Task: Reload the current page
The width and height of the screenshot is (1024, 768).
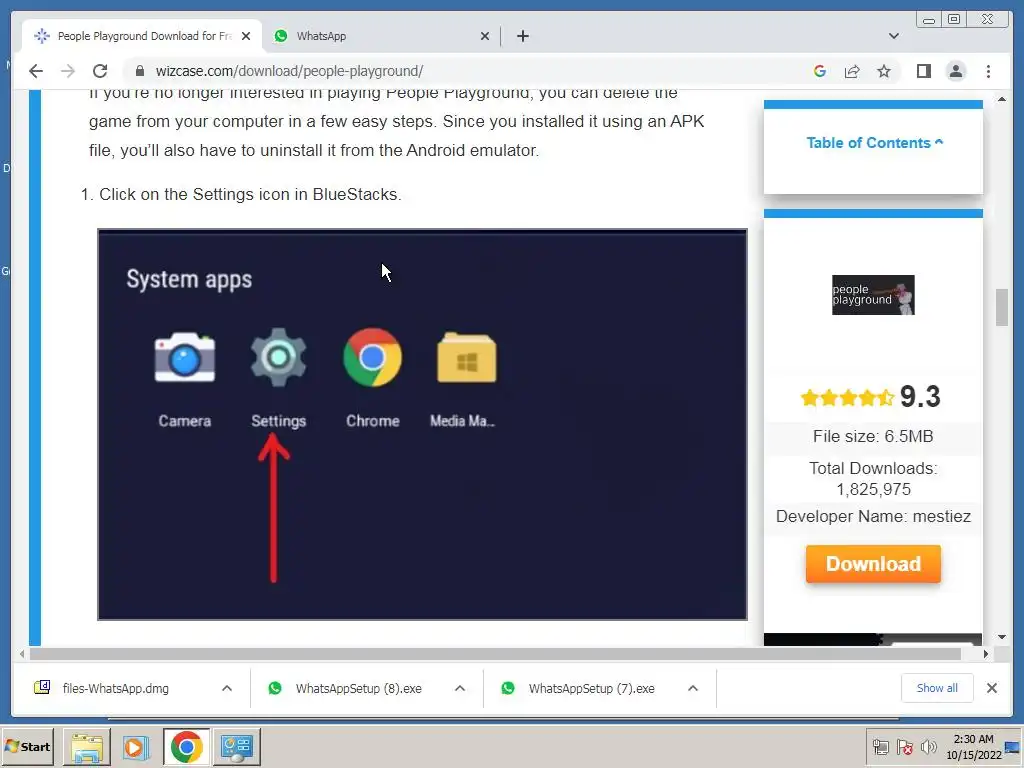Action: click(x=100, y=71)
